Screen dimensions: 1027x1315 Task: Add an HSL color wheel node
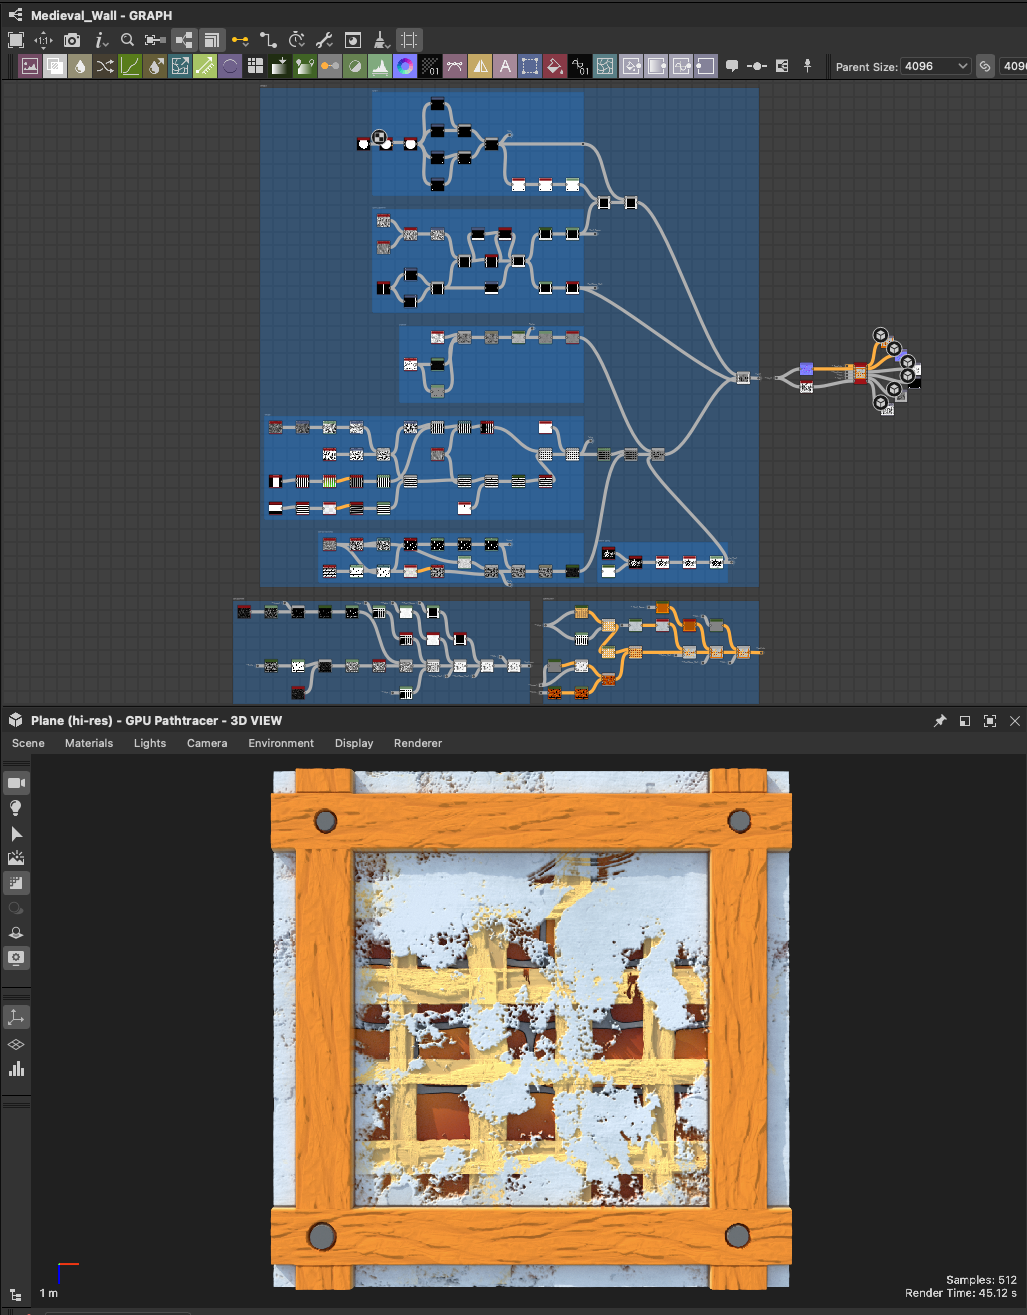405,66
